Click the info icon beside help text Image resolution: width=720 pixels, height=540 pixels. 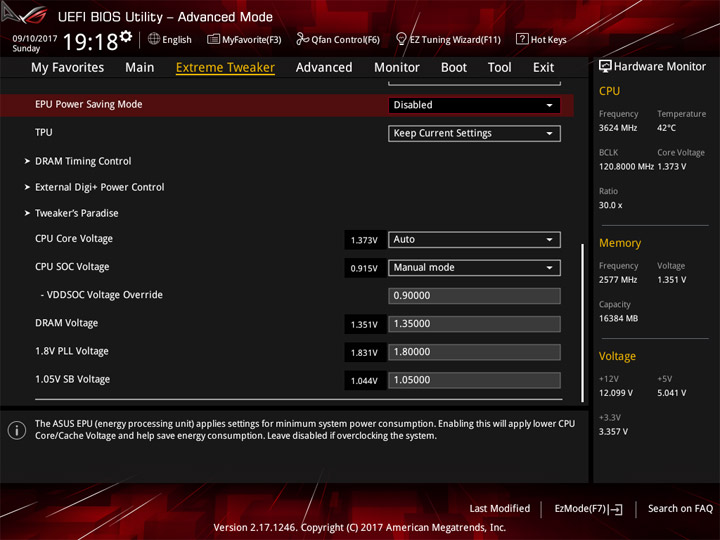click(x=17, y=430)
